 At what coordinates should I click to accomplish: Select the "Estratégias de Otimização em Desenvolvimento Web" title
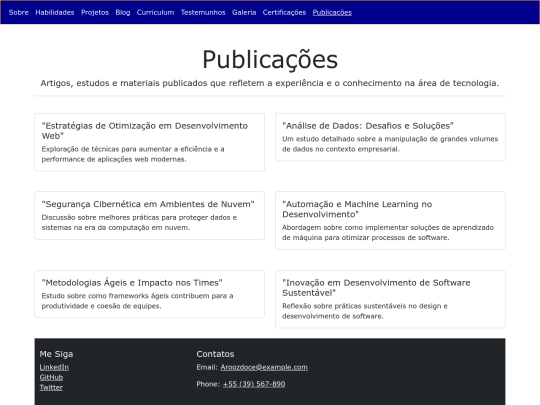point(145,131)
